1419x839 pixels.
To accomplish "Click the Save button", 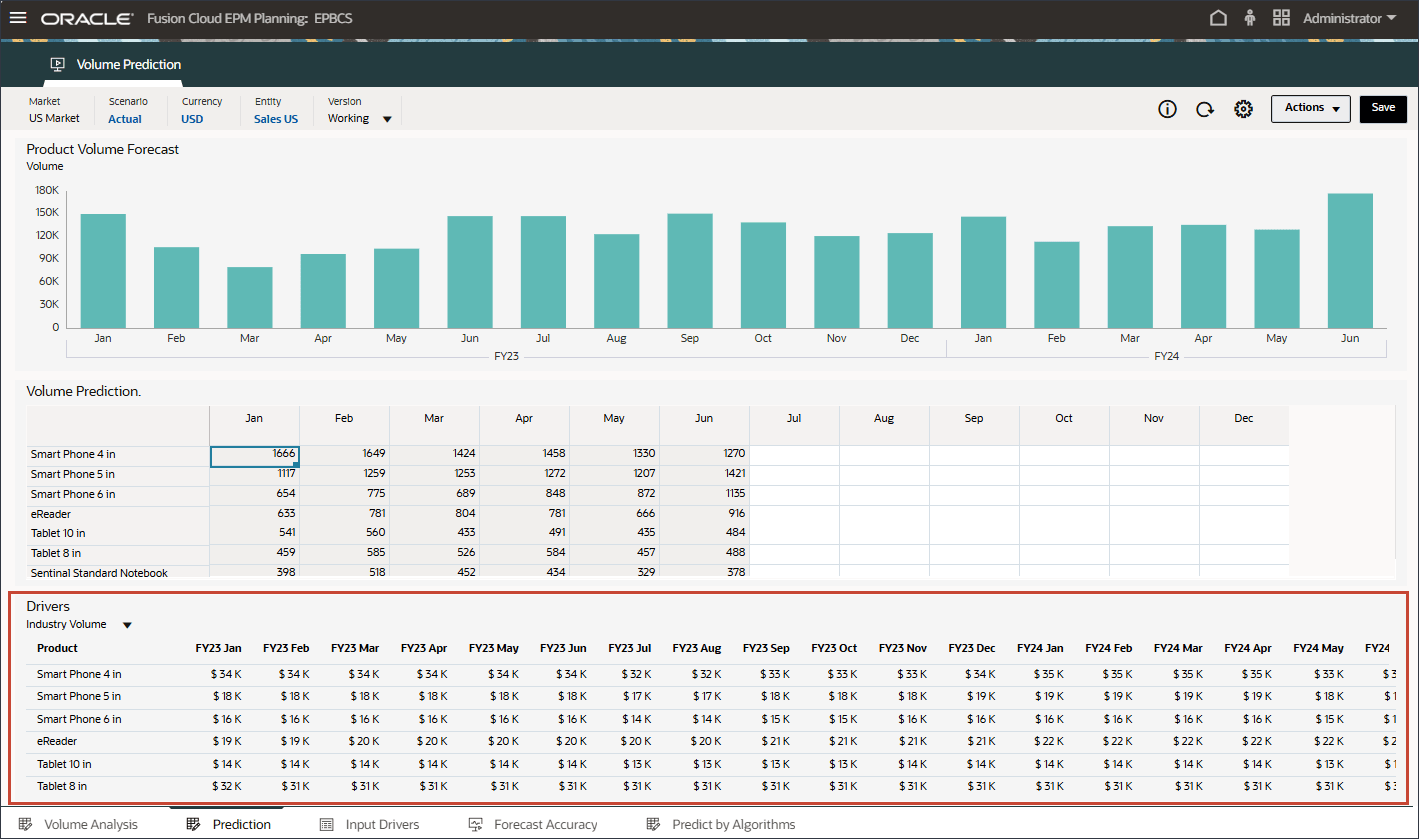I will coord(1382,108).
